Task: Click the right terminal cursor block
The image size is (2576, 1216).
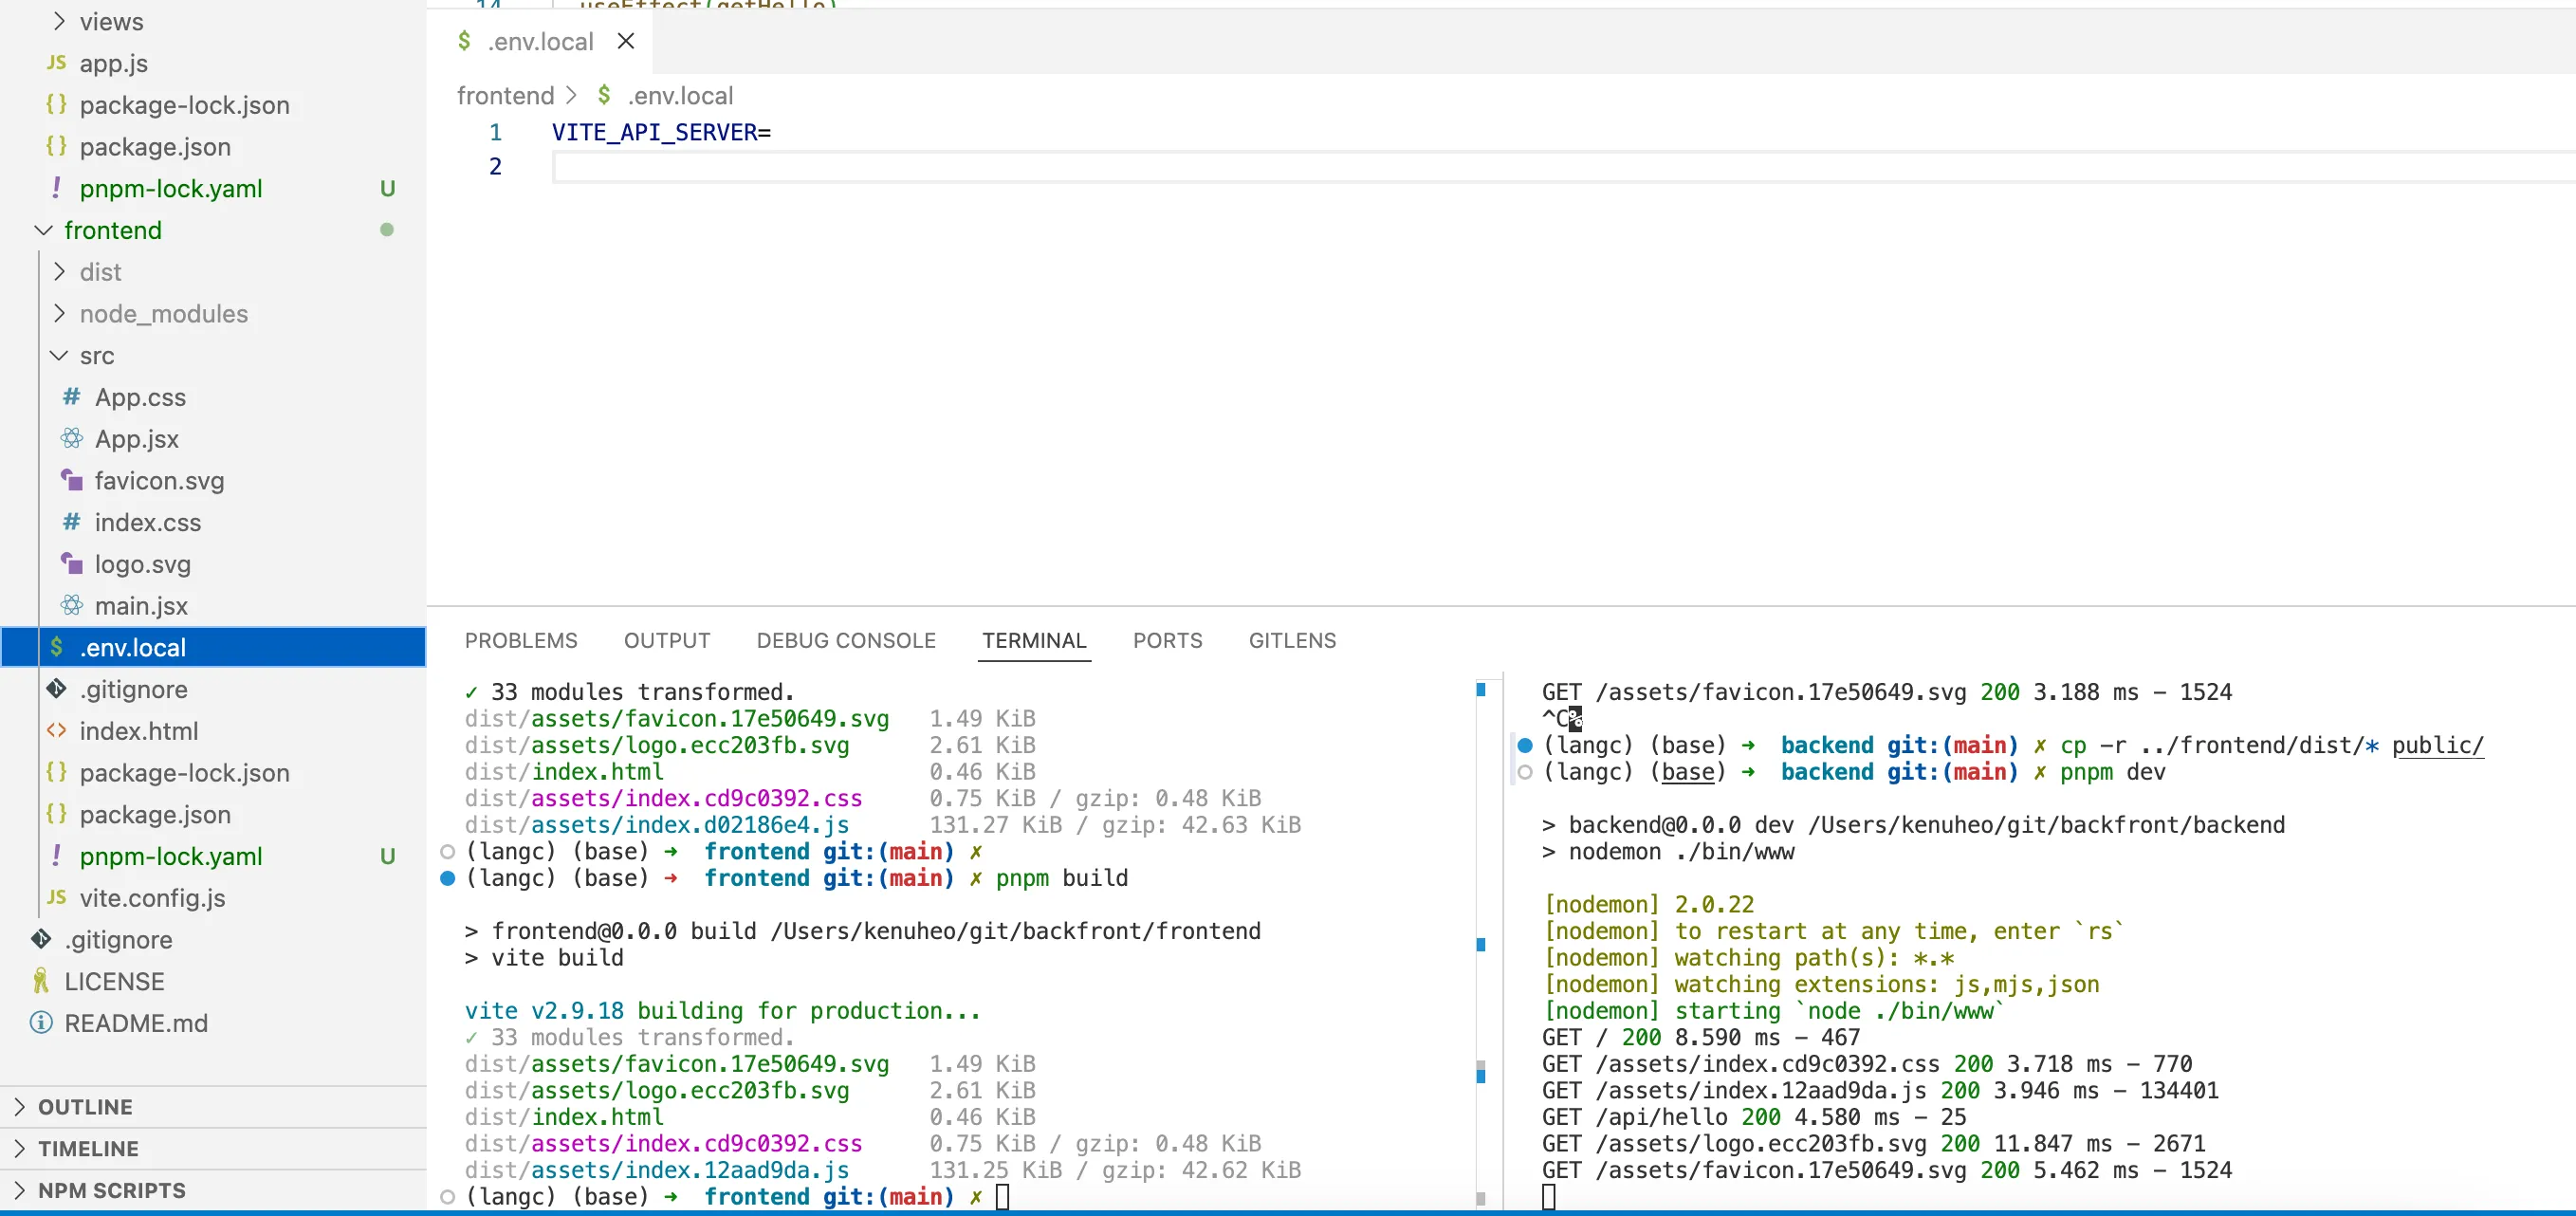Action: coord(1548,1196)
